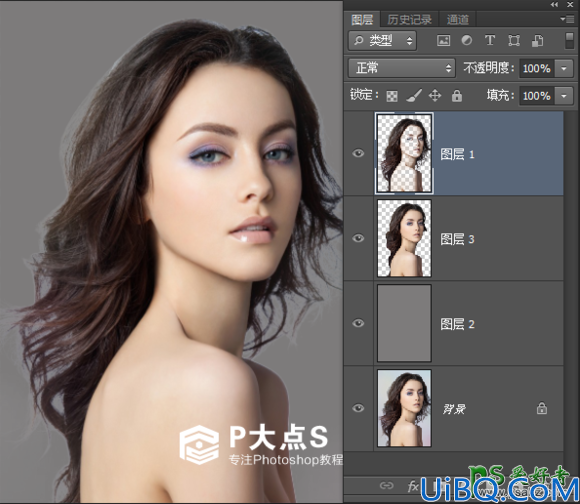Open the layers panel flyout menu
Screen dimensions: 580x504
coord(567,19)
